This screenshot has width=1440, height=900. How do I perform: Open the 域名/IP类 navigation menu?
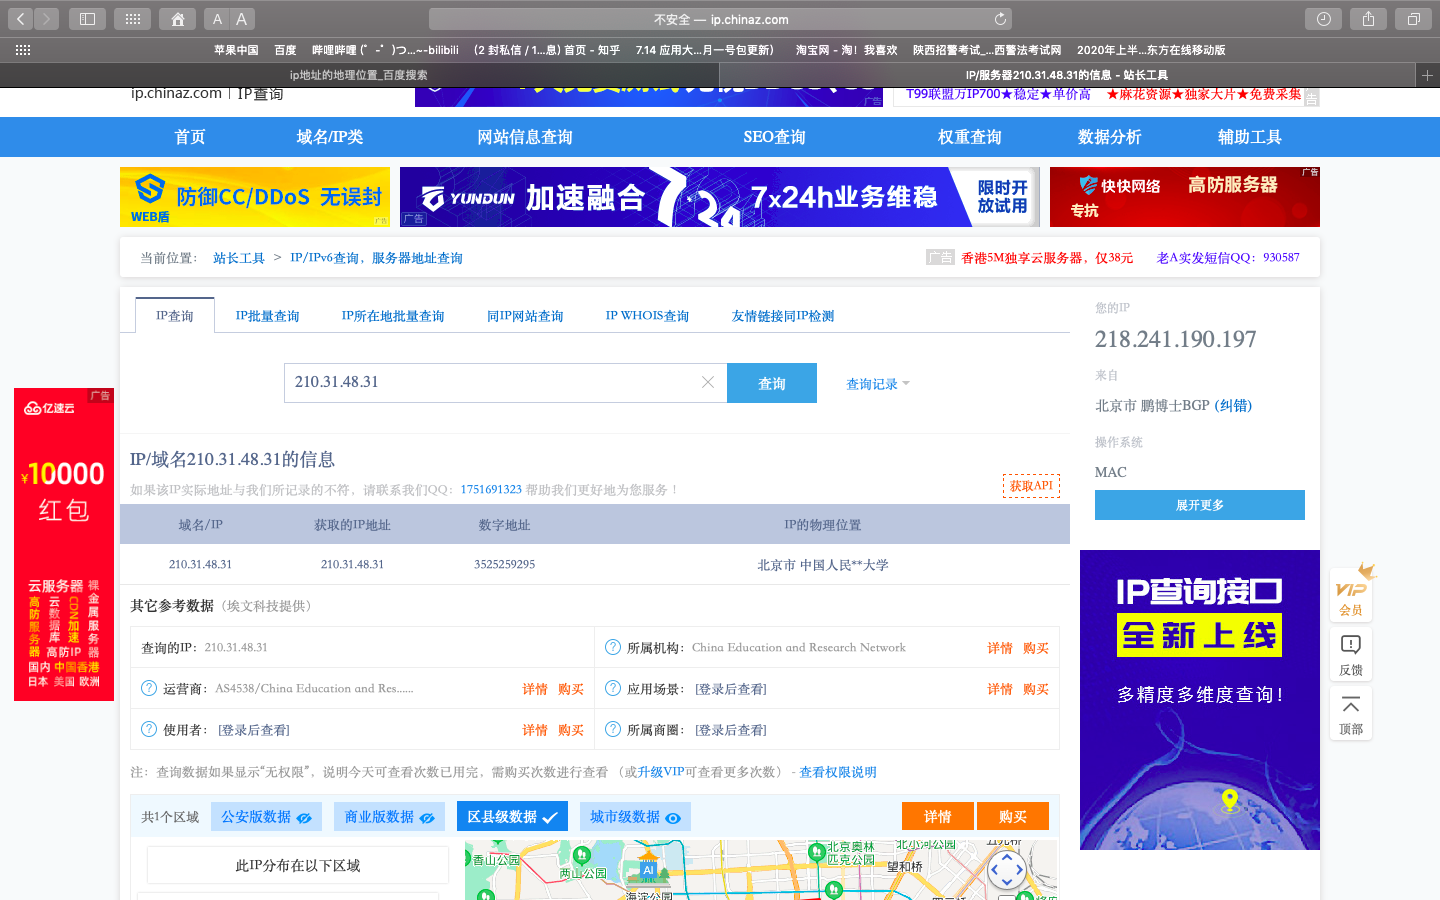[330, 137]
